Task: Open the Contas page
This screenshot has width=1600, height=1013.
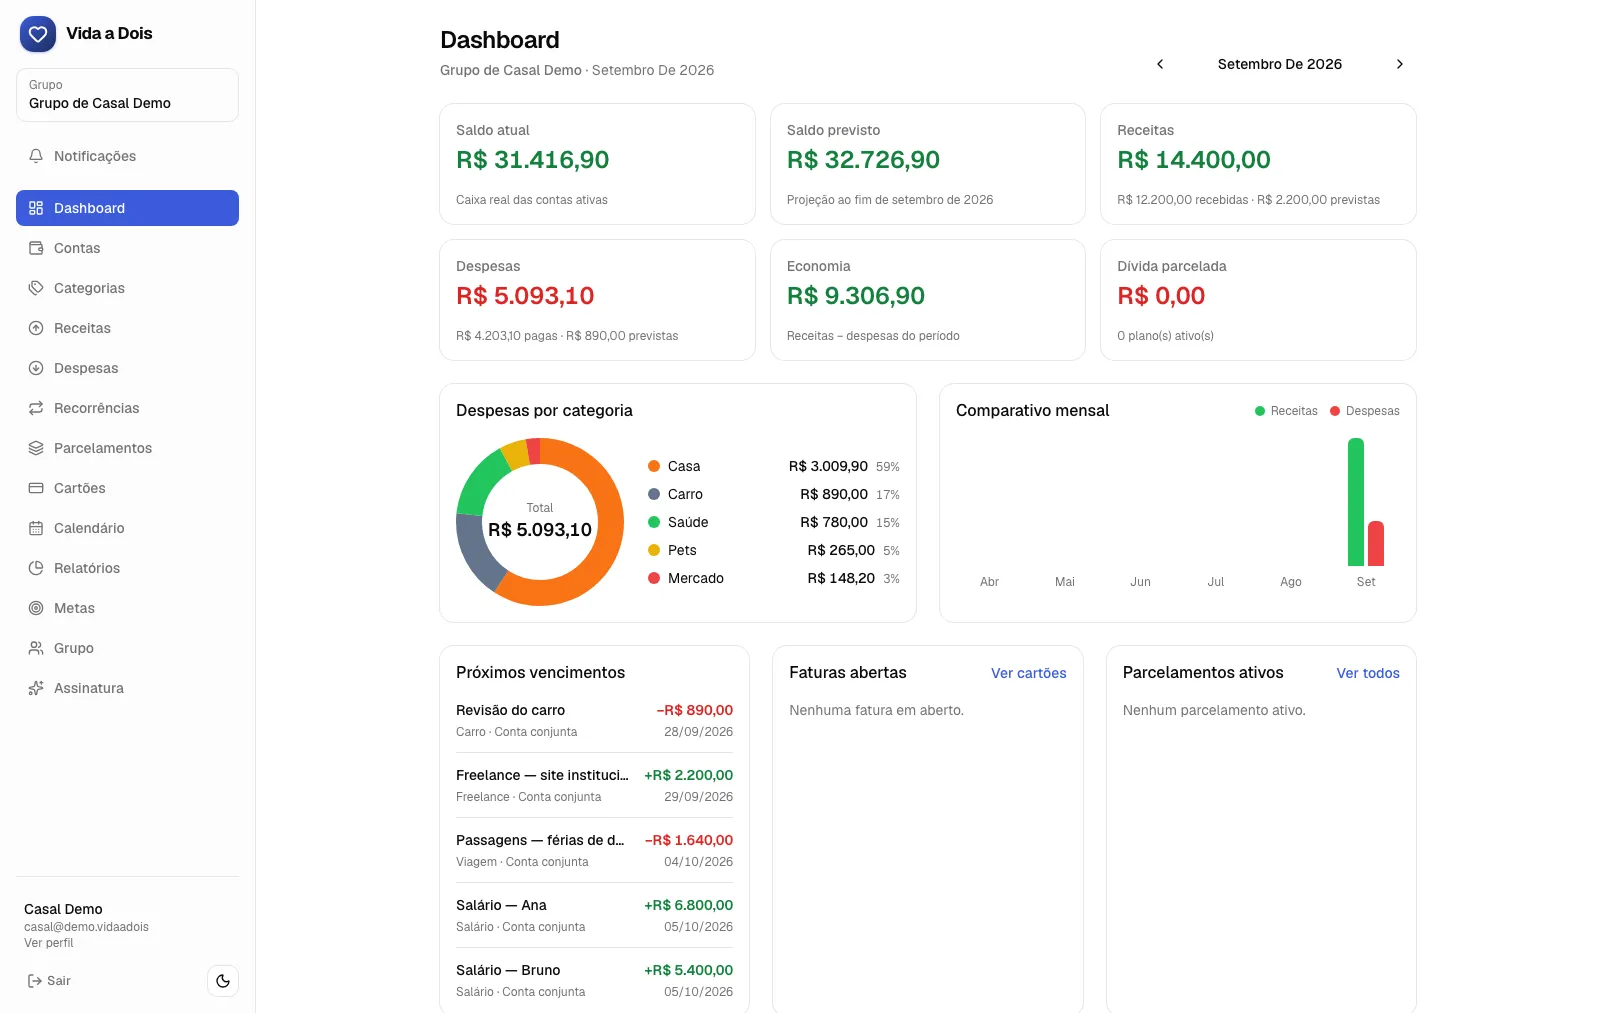Action: coord(127,248)
